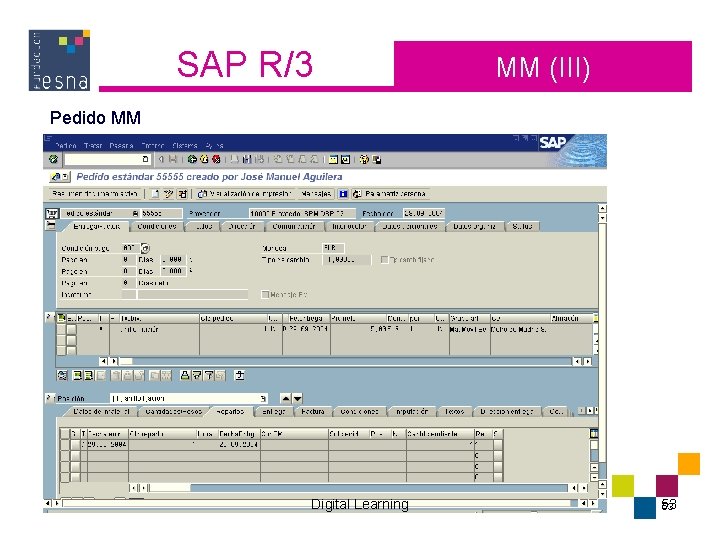This screenshot has height=540, width=720.
Task: Open the command field history dropdown
Action: click(x=146, y=159)
